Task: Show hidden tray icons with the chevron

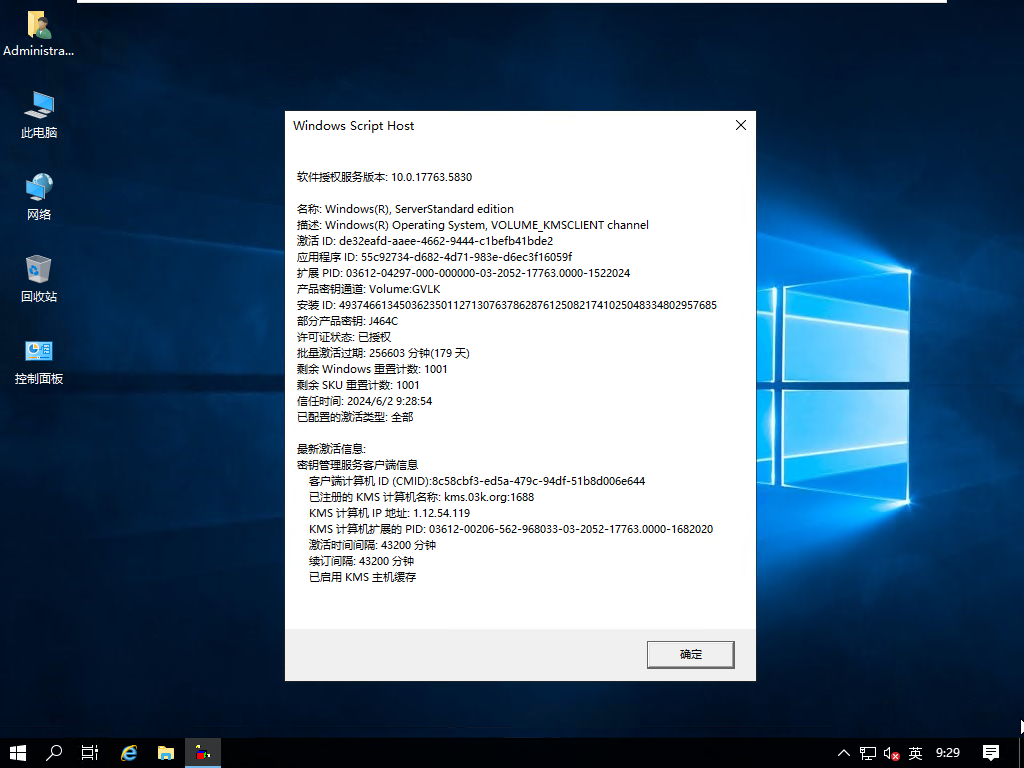Action: click(843, 753)
